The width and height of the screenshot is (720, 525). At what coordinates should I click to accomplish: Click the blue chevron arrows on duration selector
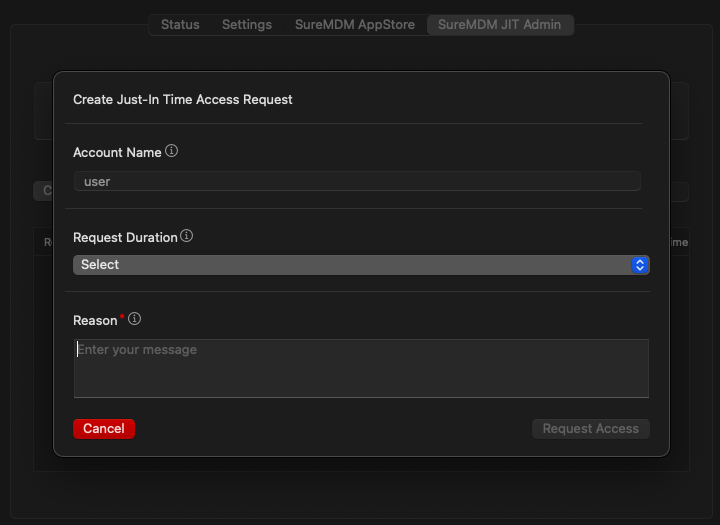pyautogui.click(x=640, y=265)
